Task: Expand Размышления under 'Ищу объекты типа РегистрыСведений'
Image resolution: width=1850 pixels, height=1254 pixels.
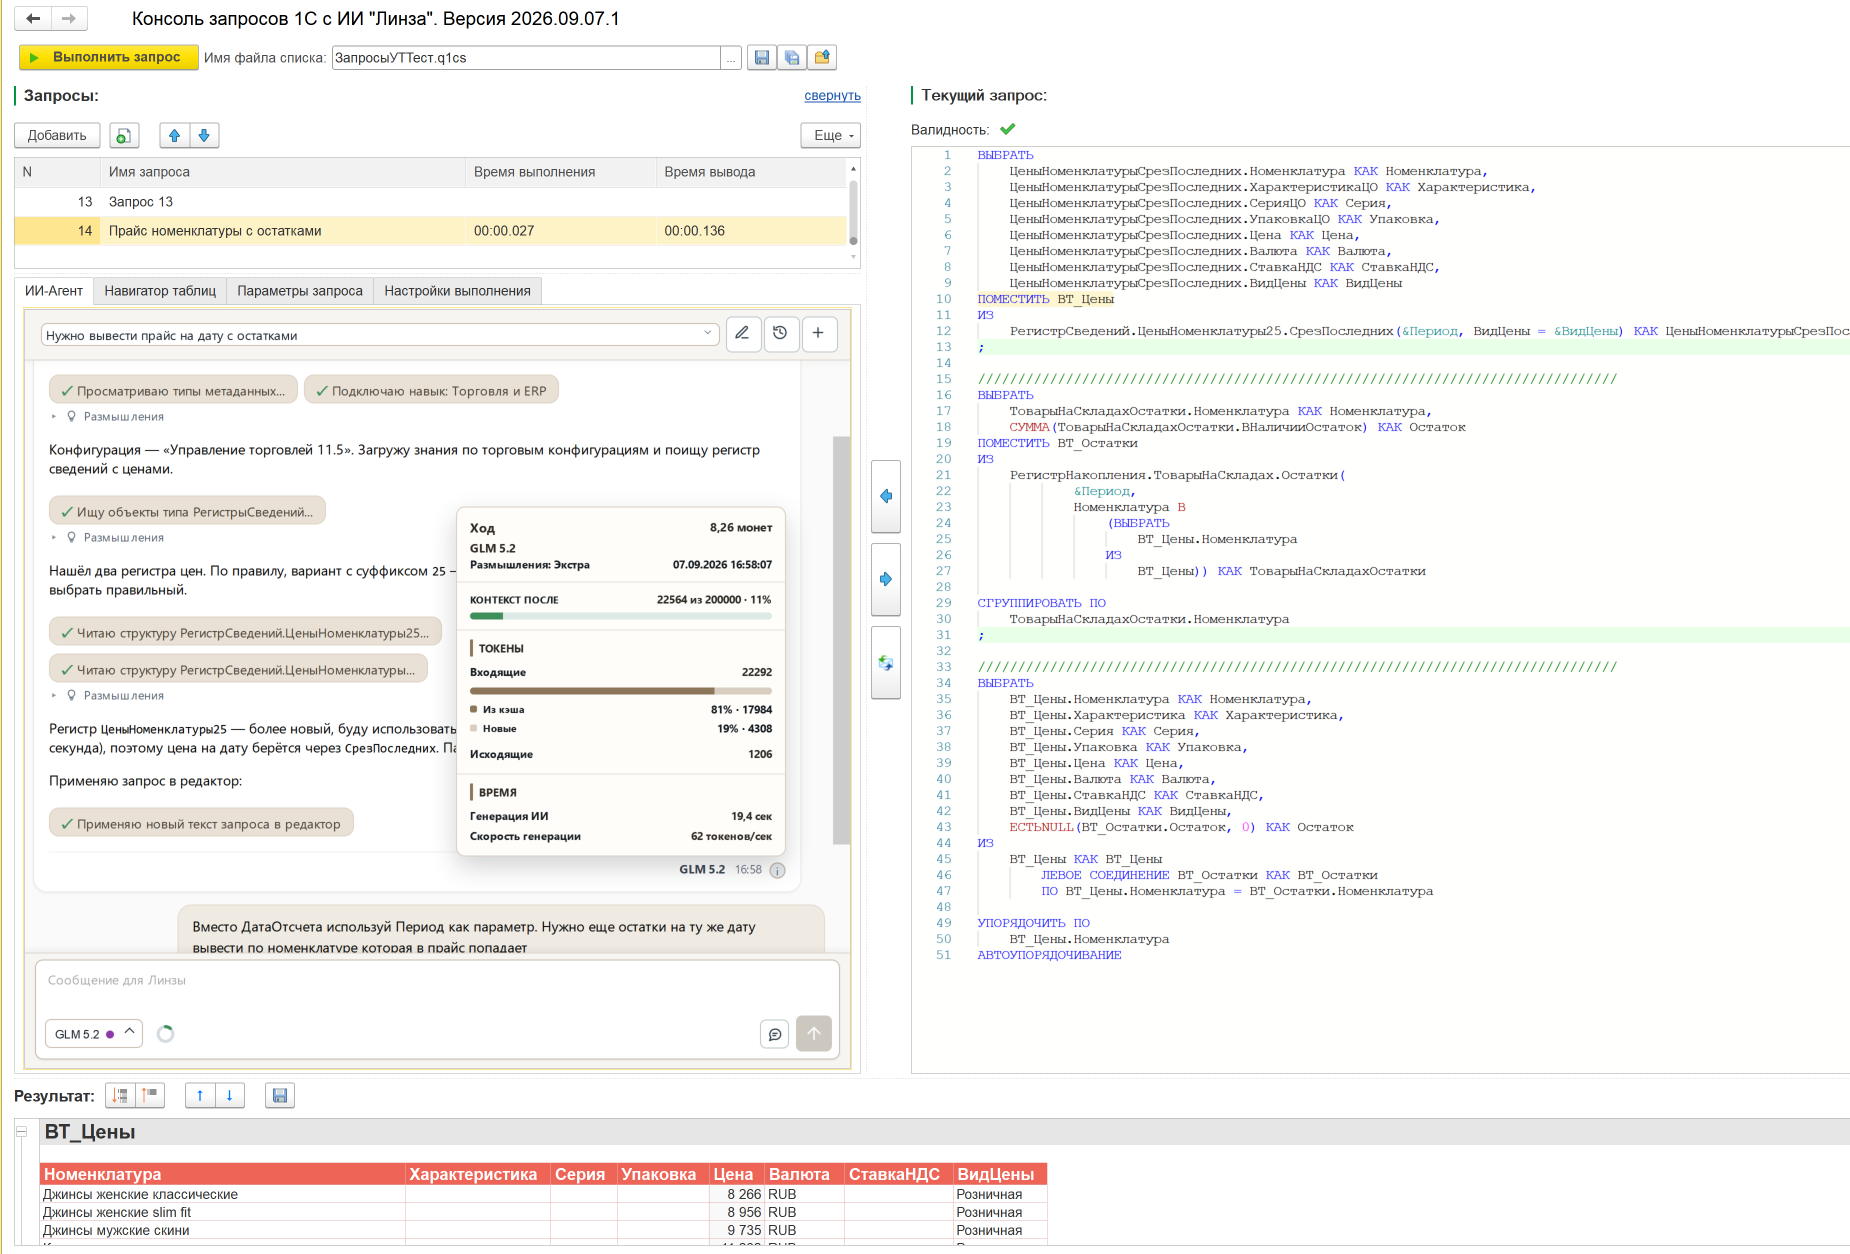Action: click(108, 538)
